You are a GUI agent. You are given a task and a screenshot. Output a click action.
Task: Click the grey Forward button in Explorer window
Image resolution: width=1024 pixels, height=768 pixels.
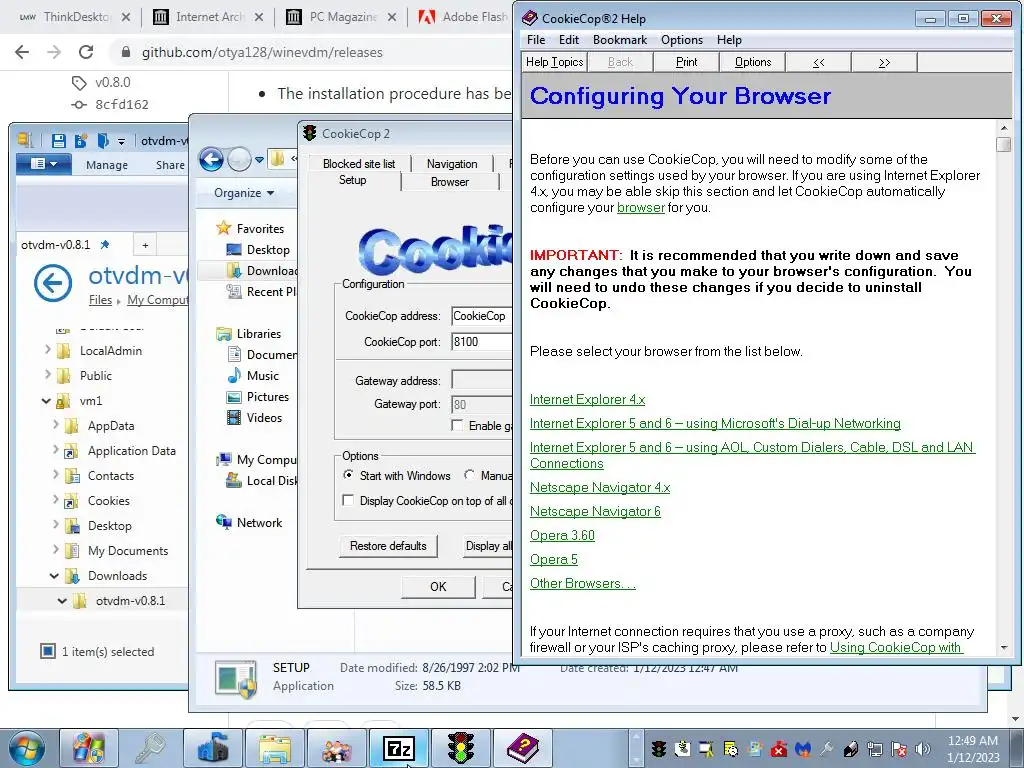[239, 159]
